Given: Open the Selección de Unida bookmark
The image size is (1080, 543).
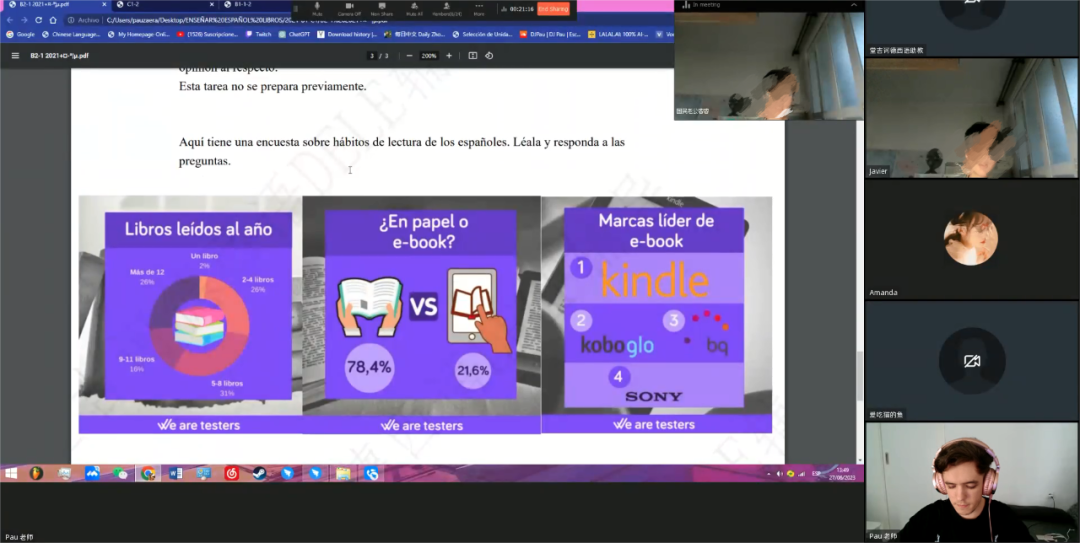Looking at the screenshot, I should [482, 34].
